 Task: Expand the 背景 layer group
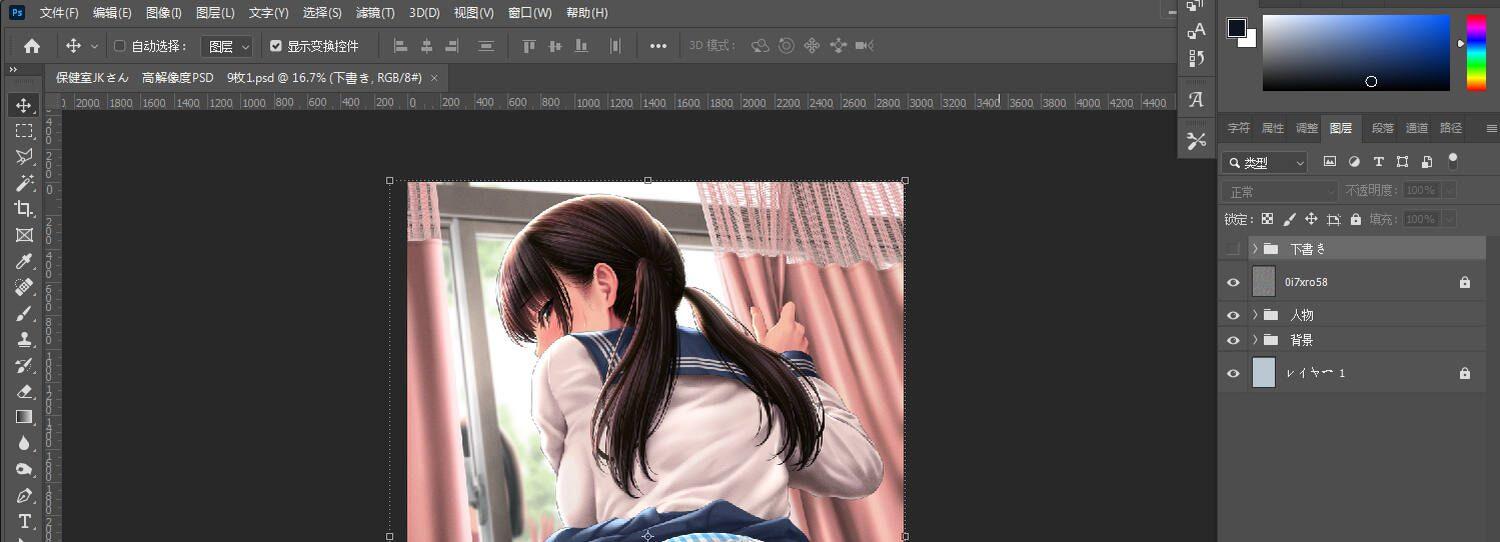pyautogui.click(x=1255, y=340)
